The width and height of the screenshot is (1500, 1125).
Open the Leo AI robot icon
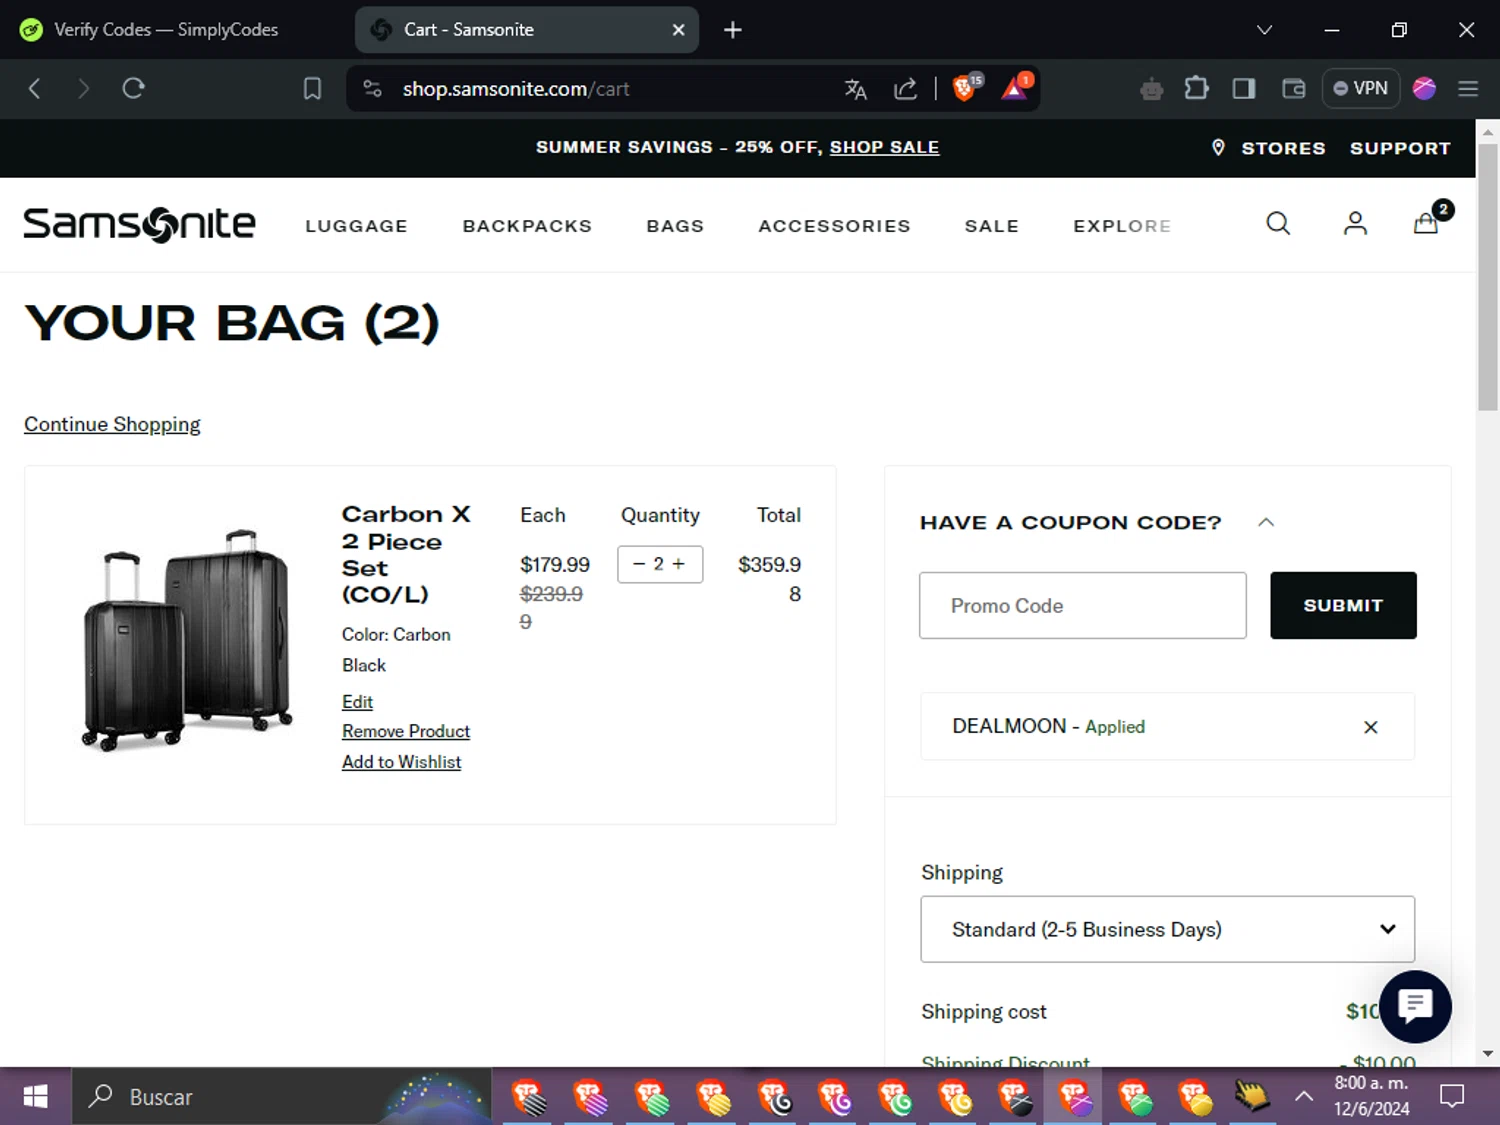tap(1151, 89)
